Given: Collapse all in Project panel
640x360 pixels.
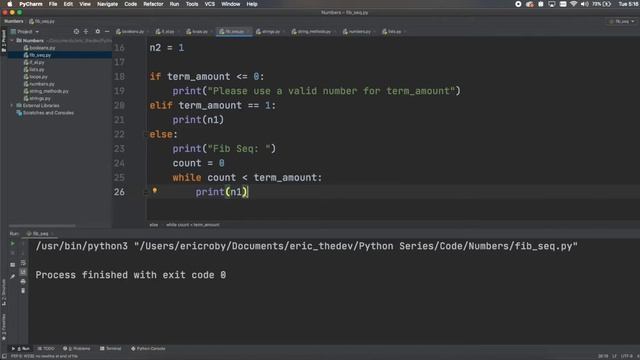Looking at the screenshot, I should (x=86, y=31).
